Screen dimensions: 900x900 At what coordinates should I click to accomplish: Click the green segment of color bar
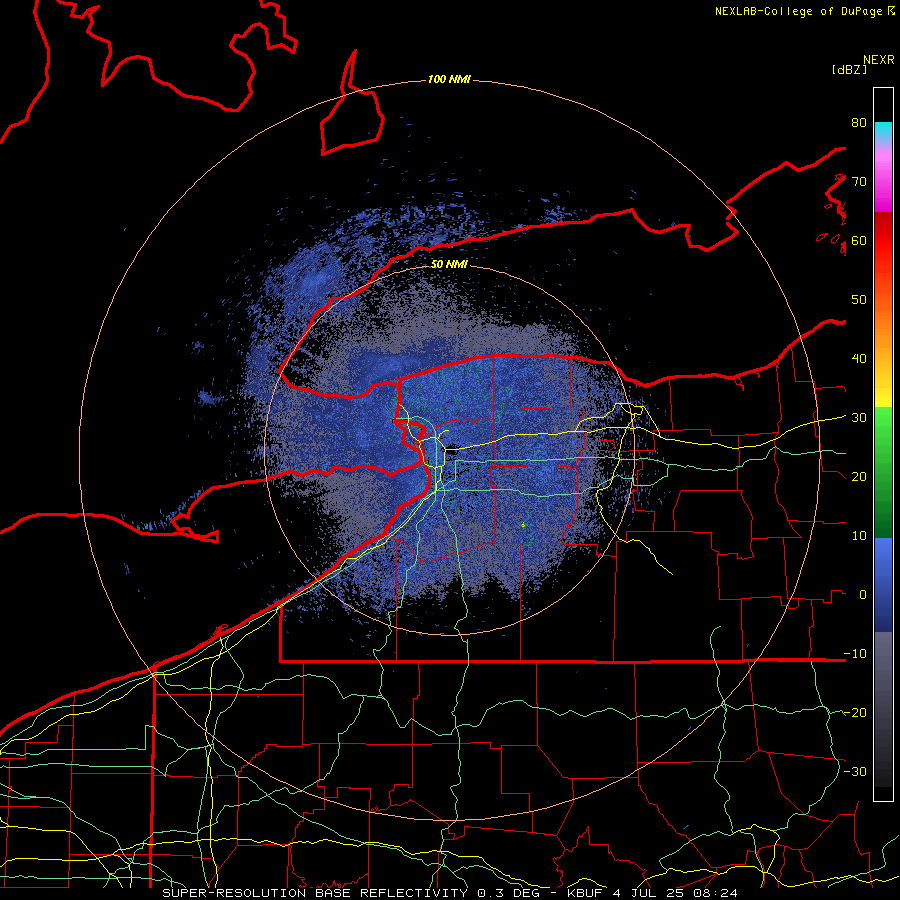[x=883, y=472]
